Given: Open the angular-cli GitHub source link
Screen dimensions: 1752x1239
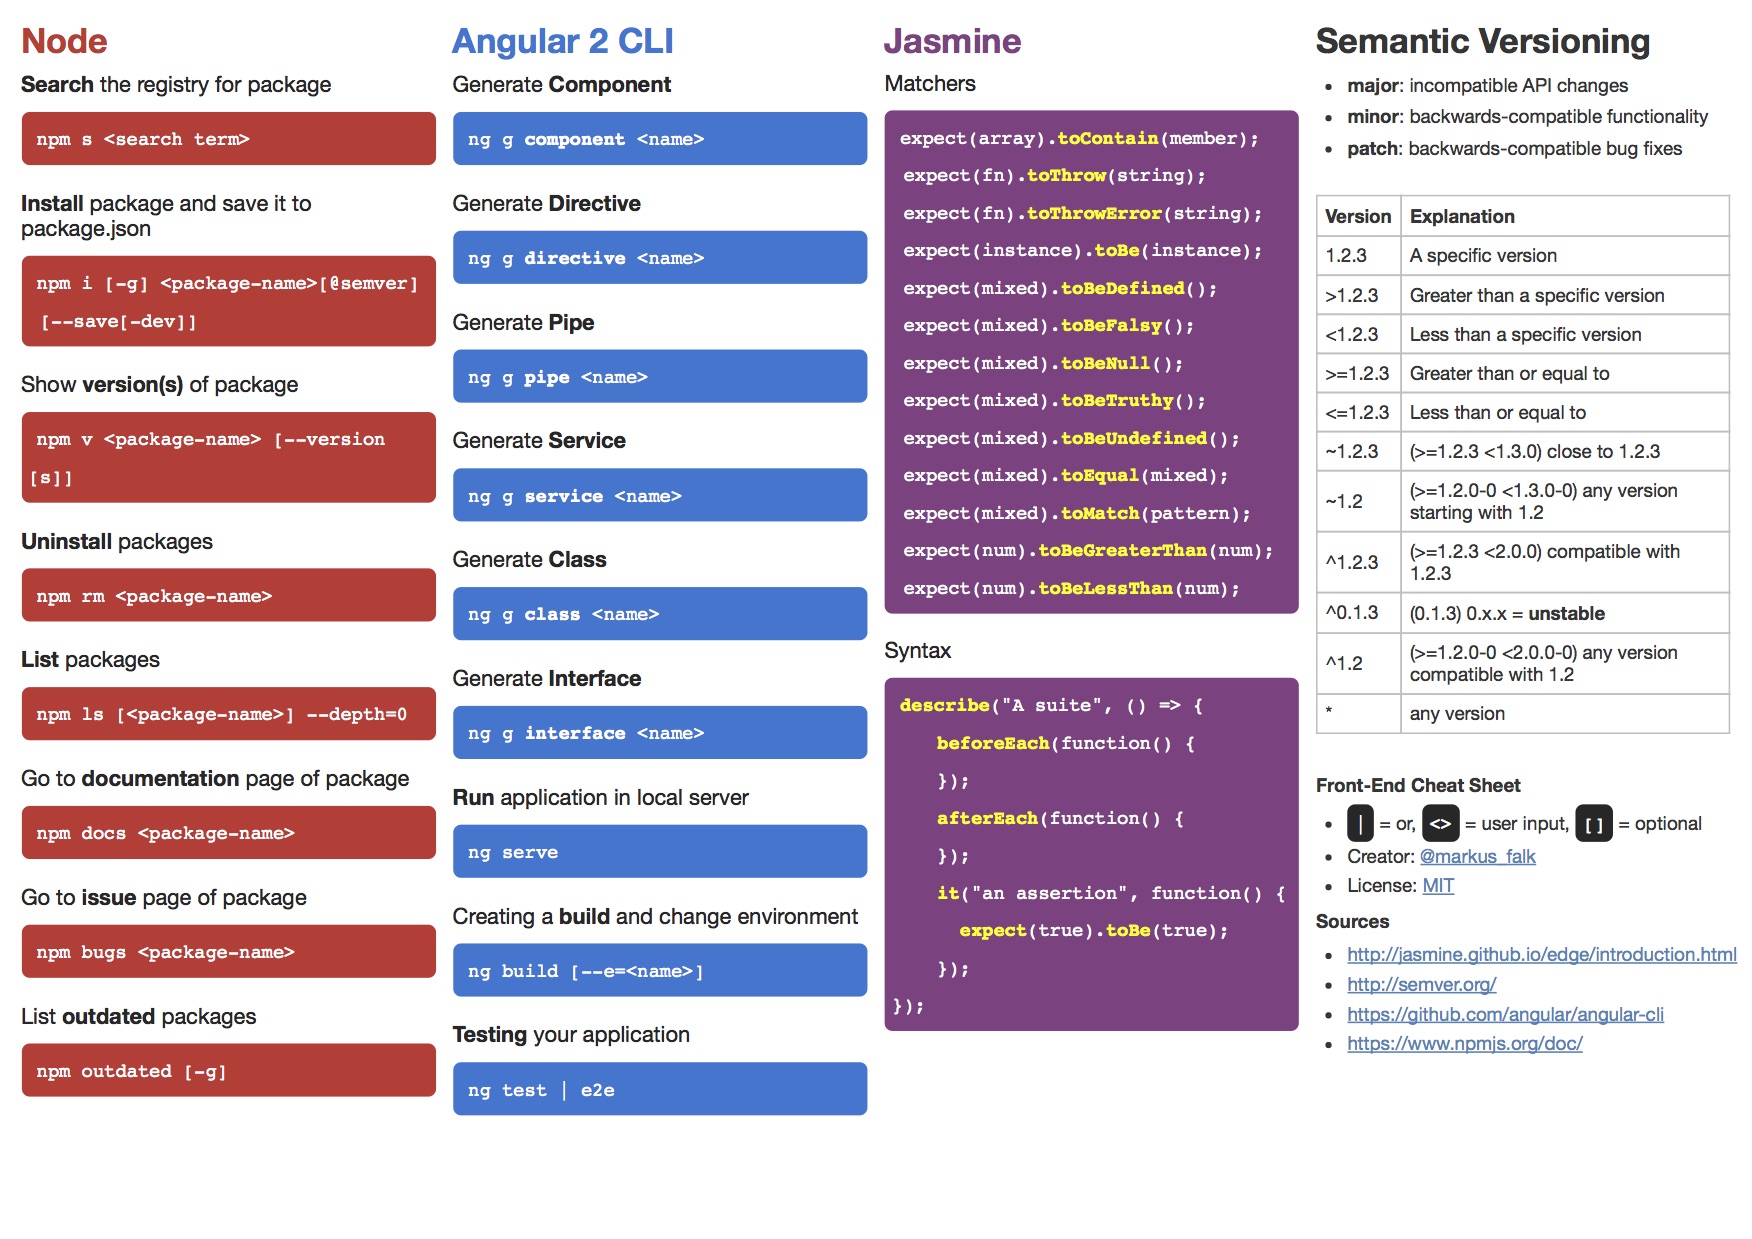Looking at the screenshot, I should point(1505,1014).
